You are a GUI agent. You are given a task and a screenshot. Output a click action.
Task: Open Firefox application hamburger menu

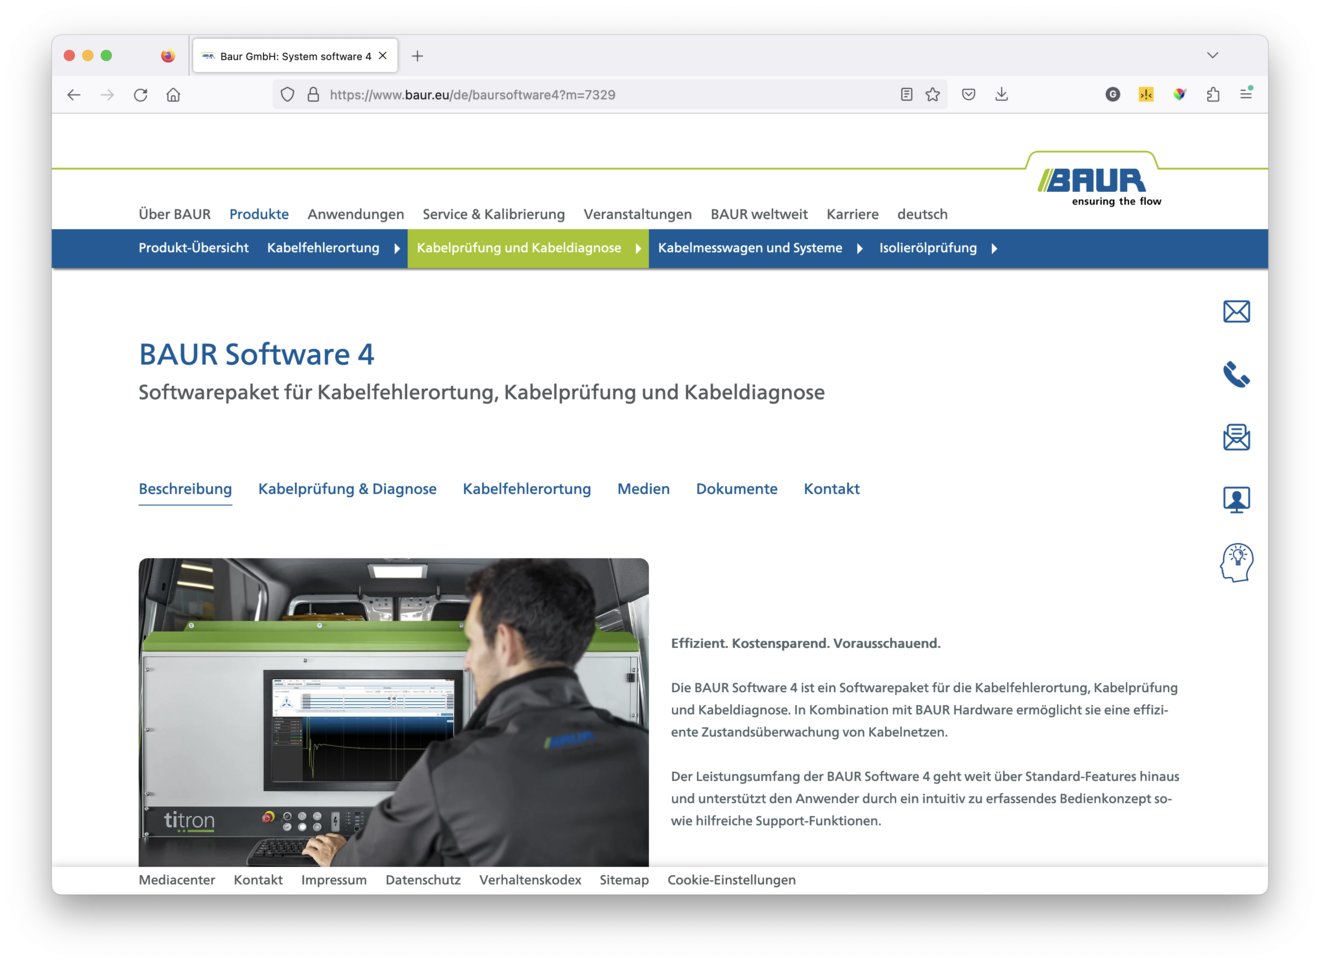tap(1246, 94)
